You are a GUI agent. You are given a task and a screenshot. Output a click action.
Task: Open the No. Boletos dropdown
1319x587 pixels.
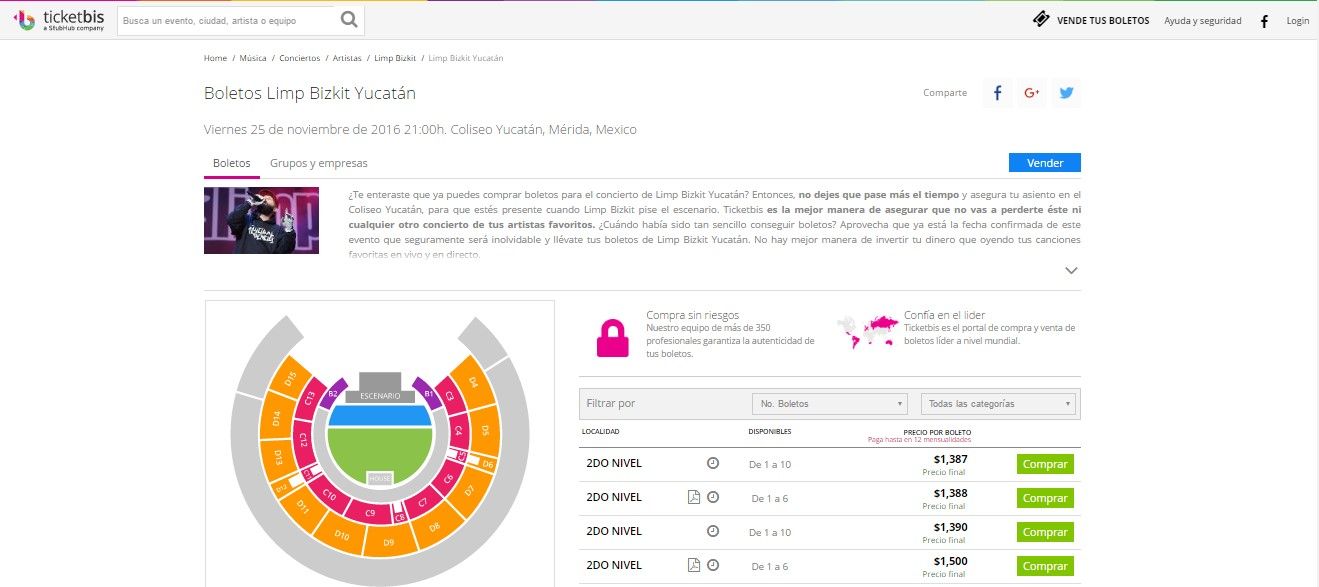coord(829,404)
